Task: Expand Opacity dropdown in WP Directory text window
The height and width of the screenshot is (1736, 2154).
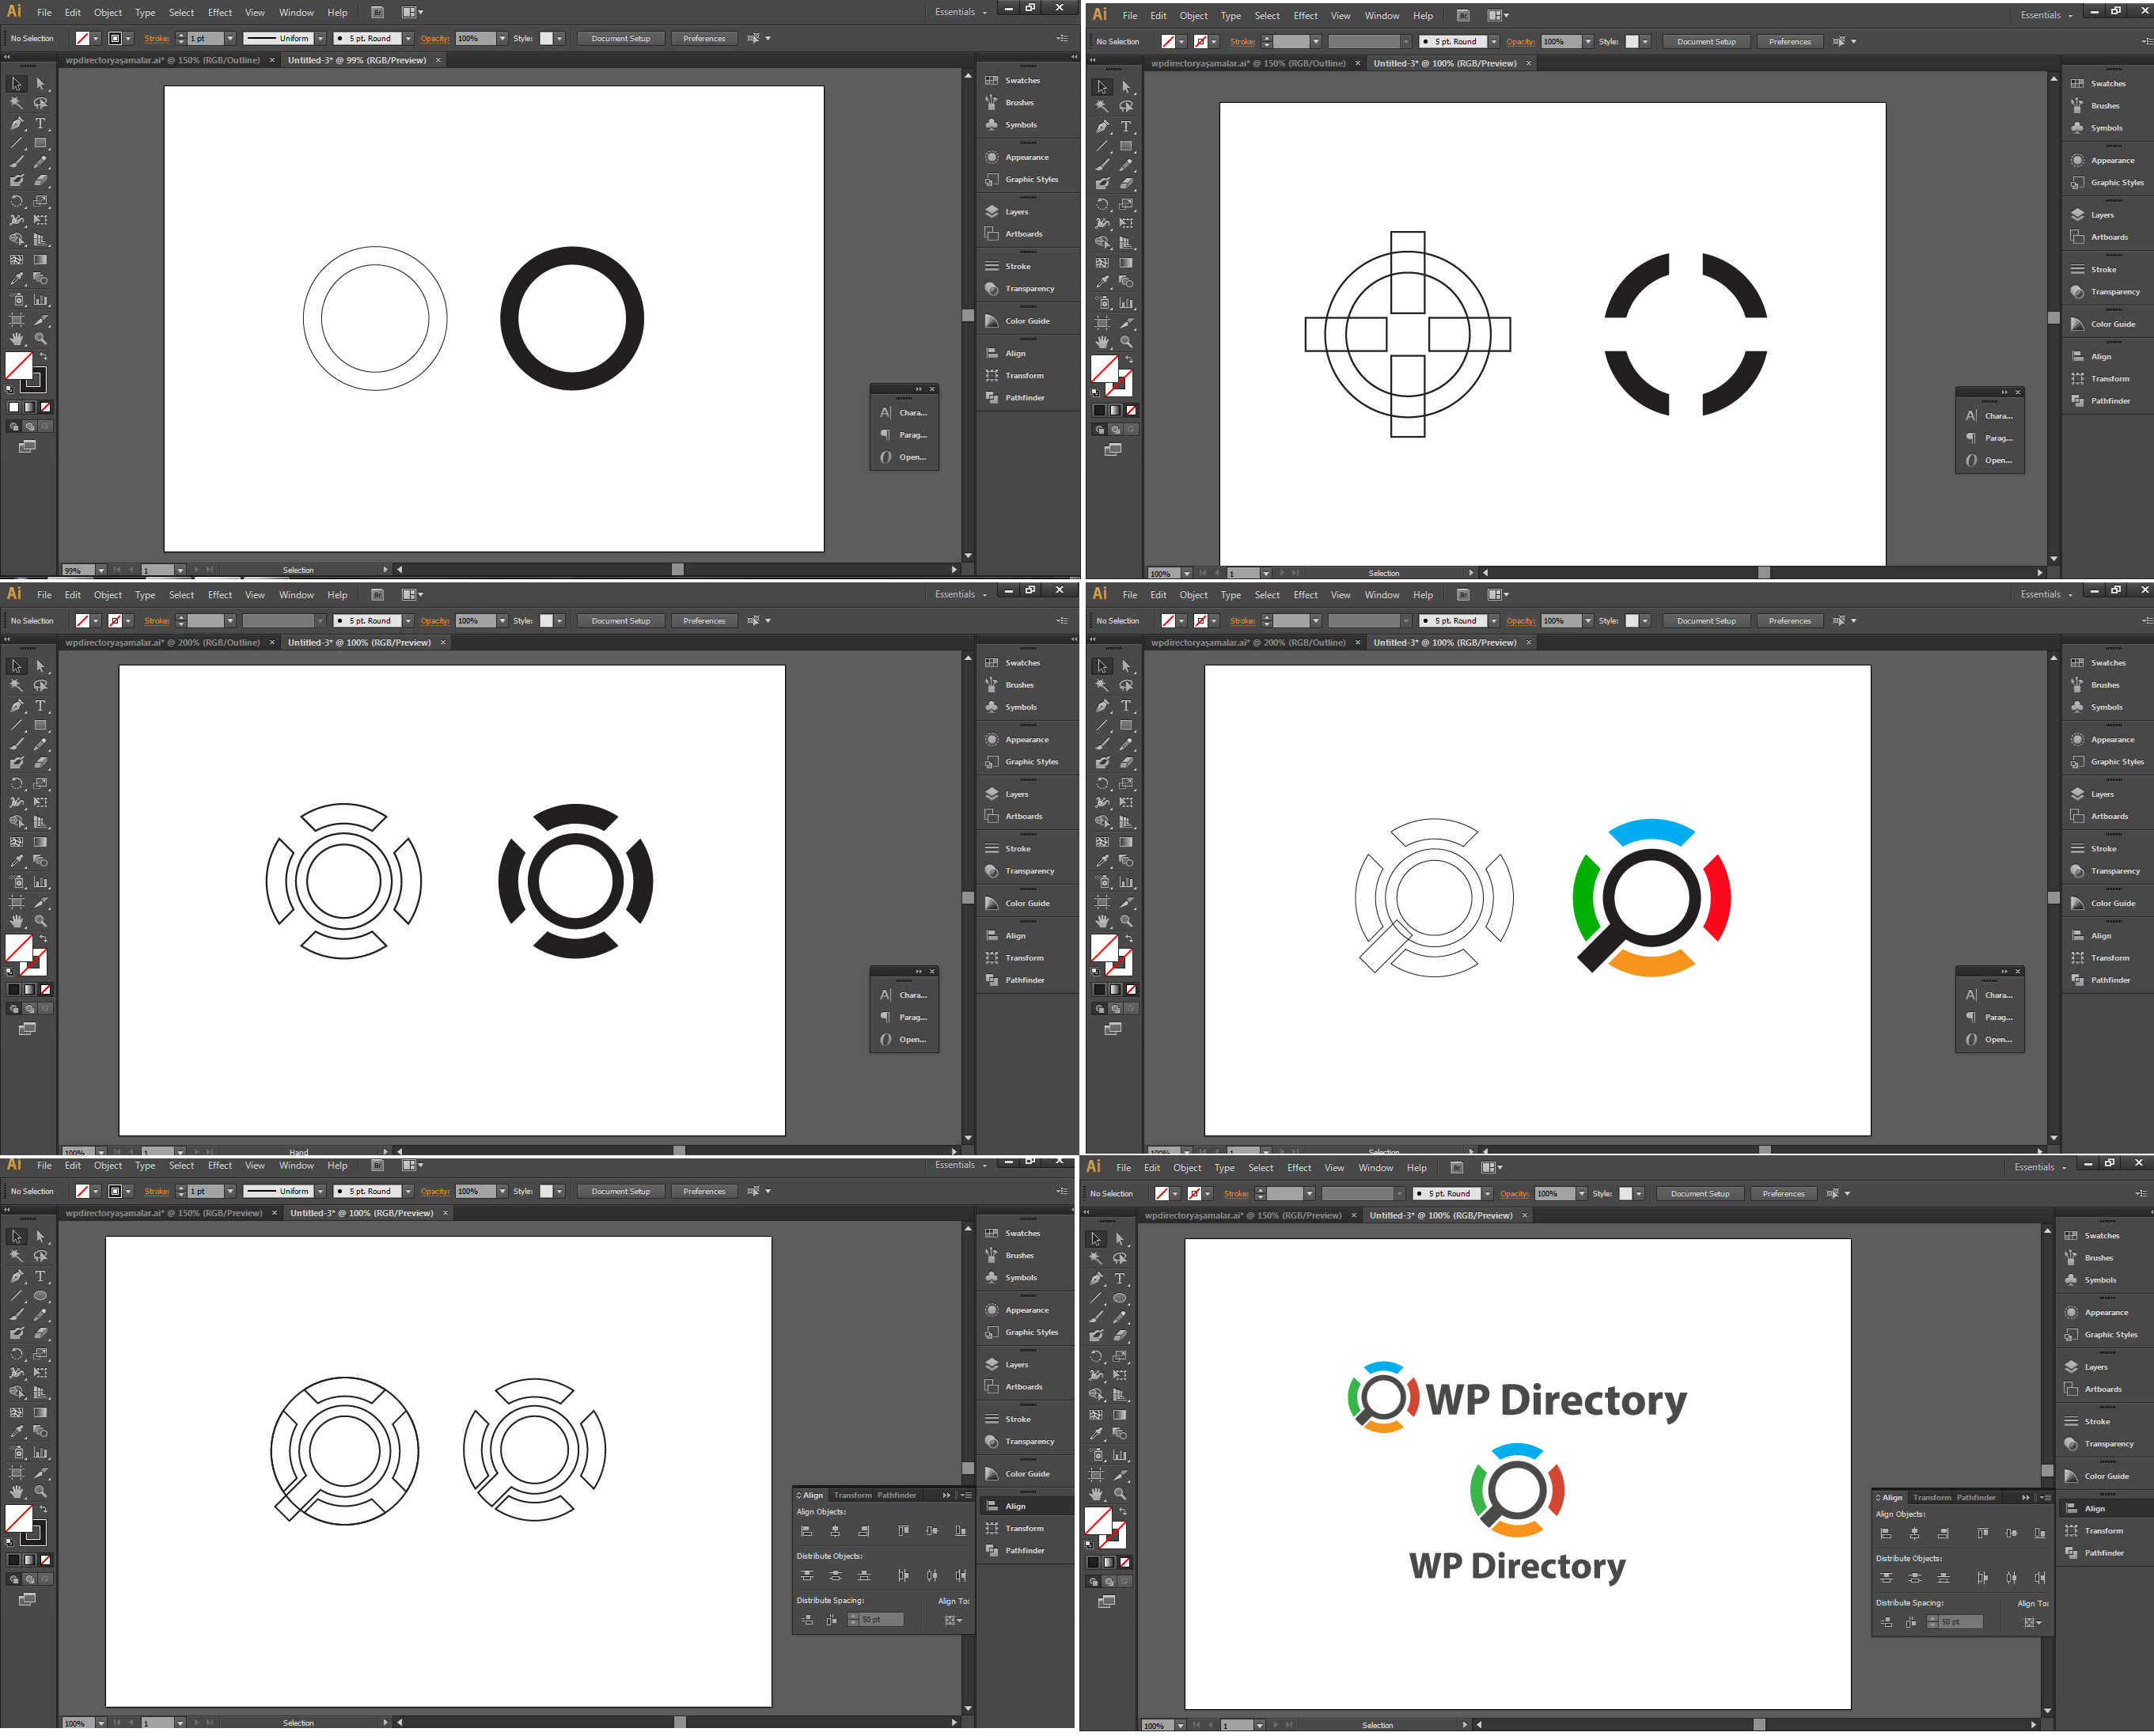Action: [1581, 1194]
